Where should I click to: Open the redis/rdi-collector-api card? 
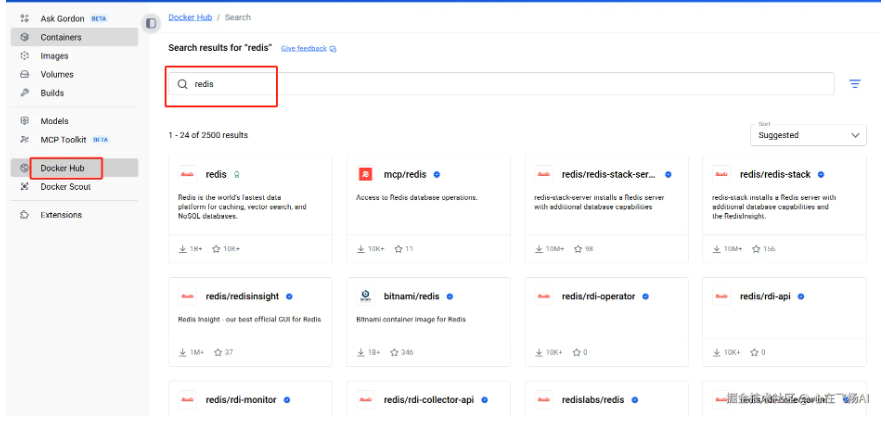coord(428,399)
